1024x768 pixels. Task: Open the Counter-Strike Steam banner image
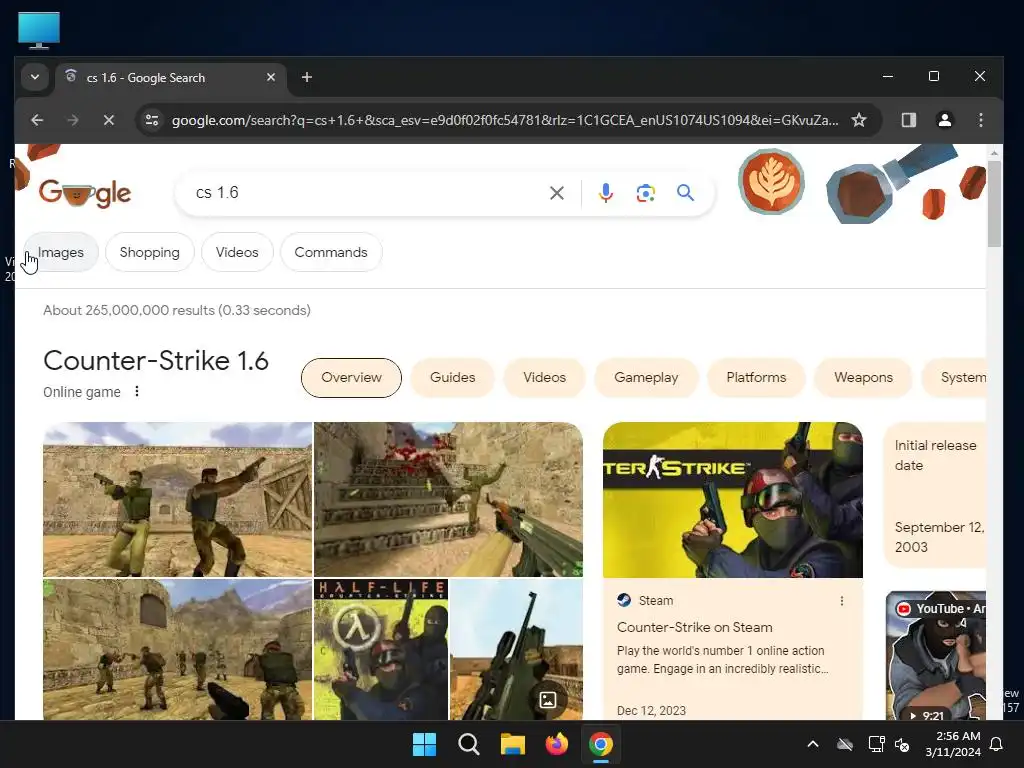733,500
